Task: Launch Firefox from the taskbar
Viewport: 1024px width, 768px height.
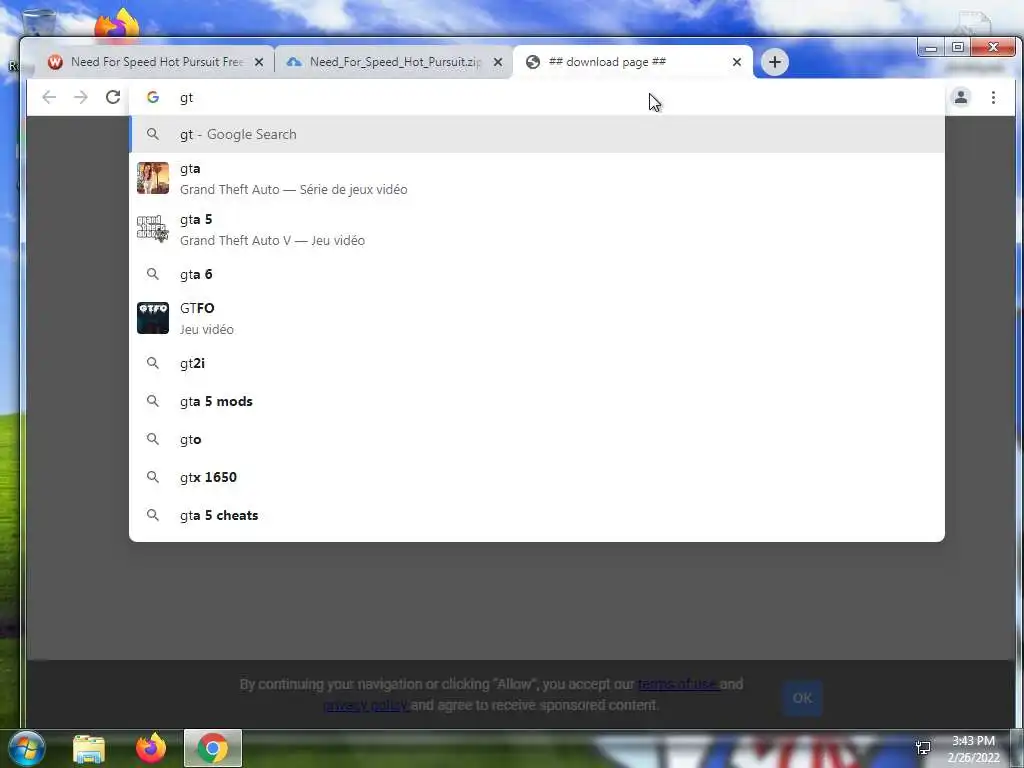Action: click(x=151, y=748)
